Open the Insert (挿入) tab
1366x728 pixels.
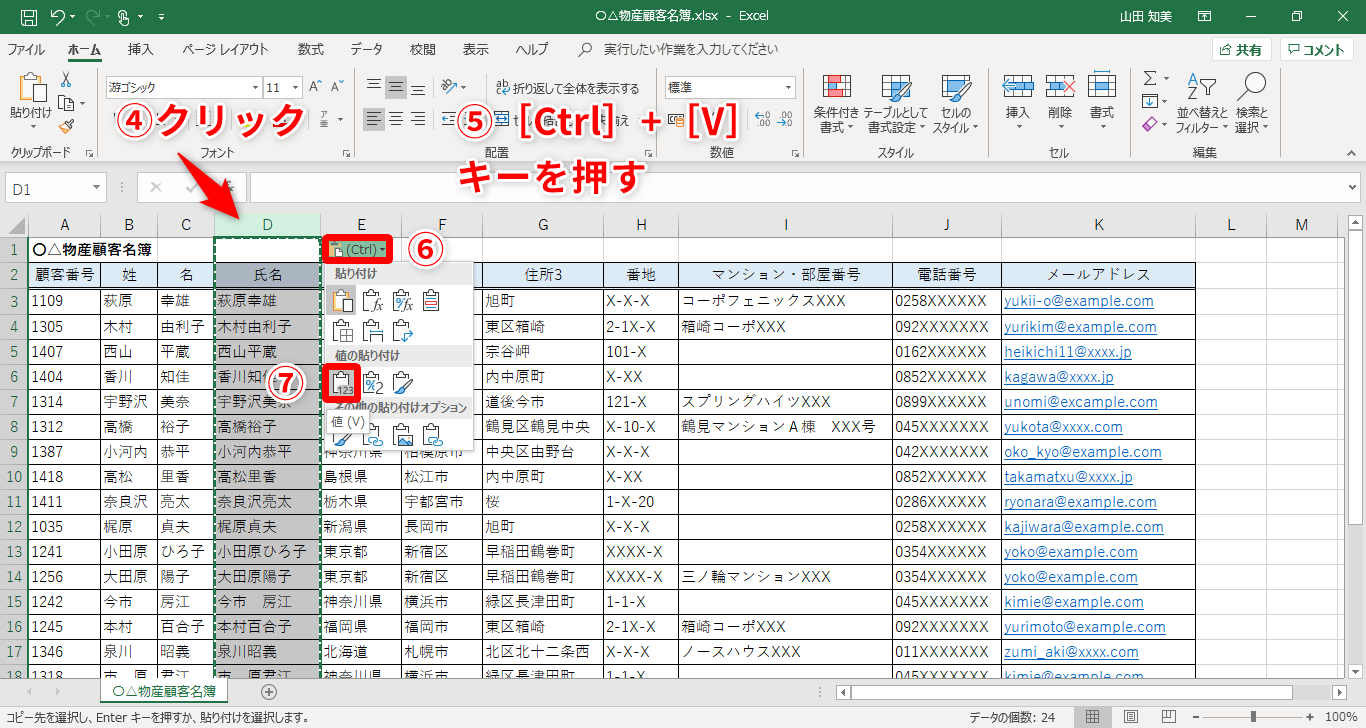coord(141,49)
